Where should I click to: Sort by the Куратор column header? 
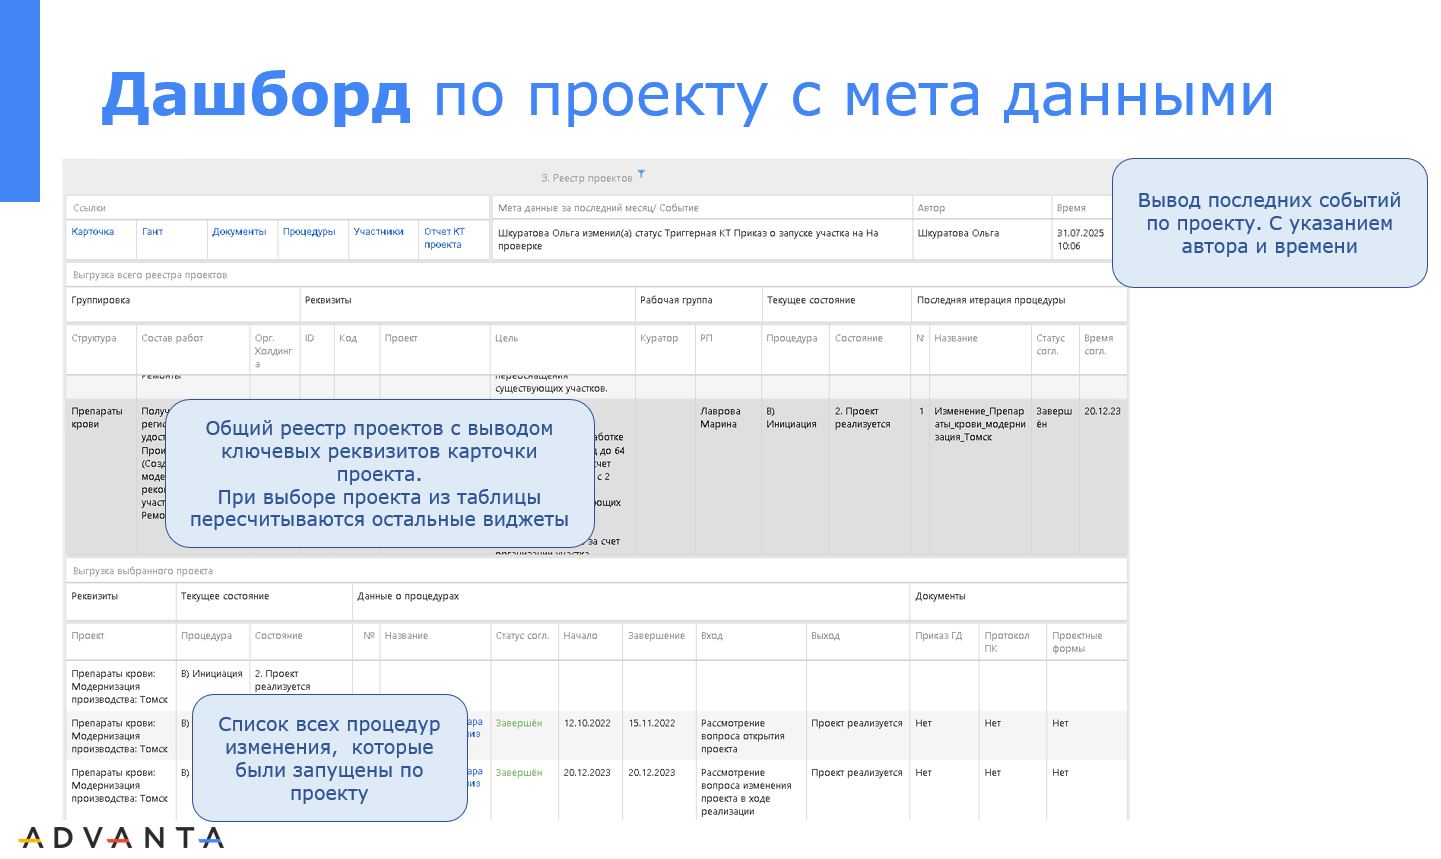[659, 339]
